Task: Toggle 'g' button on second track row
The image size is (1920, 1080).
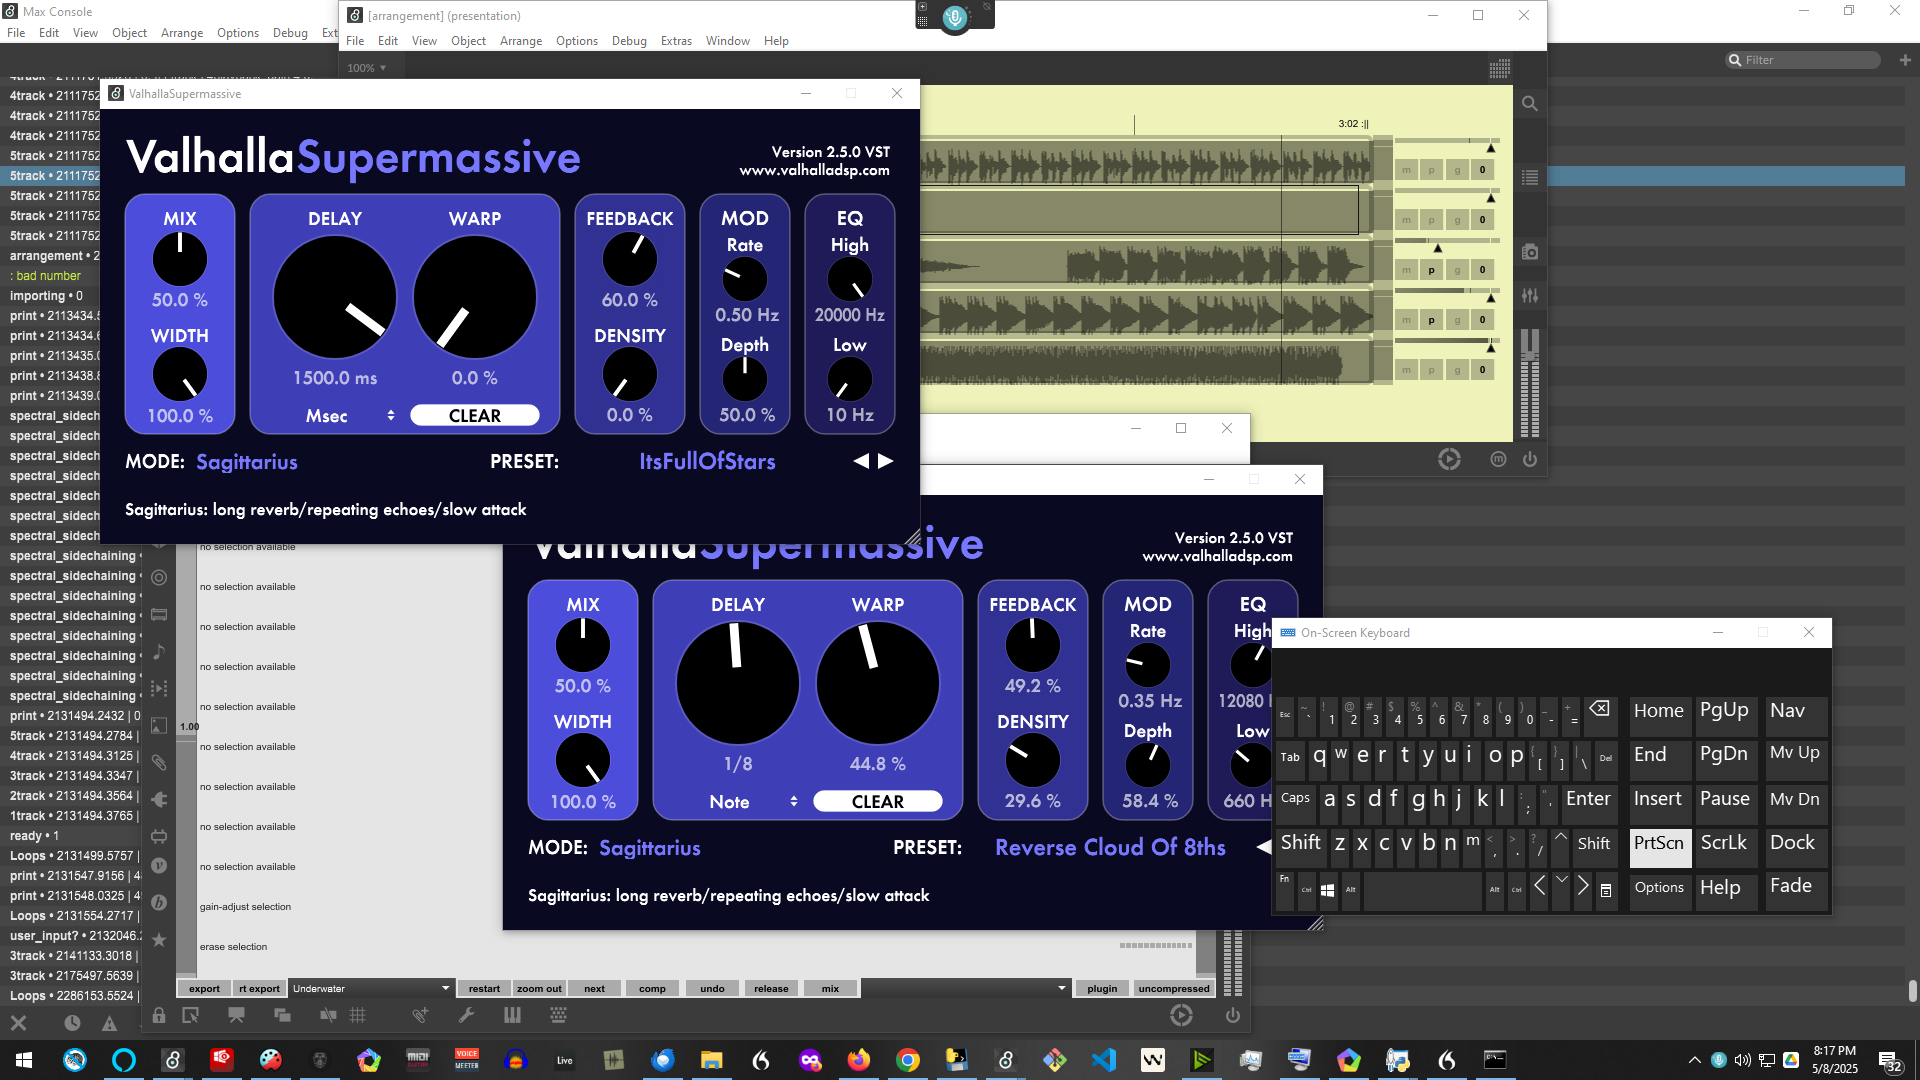Action: coord(1457,220)
